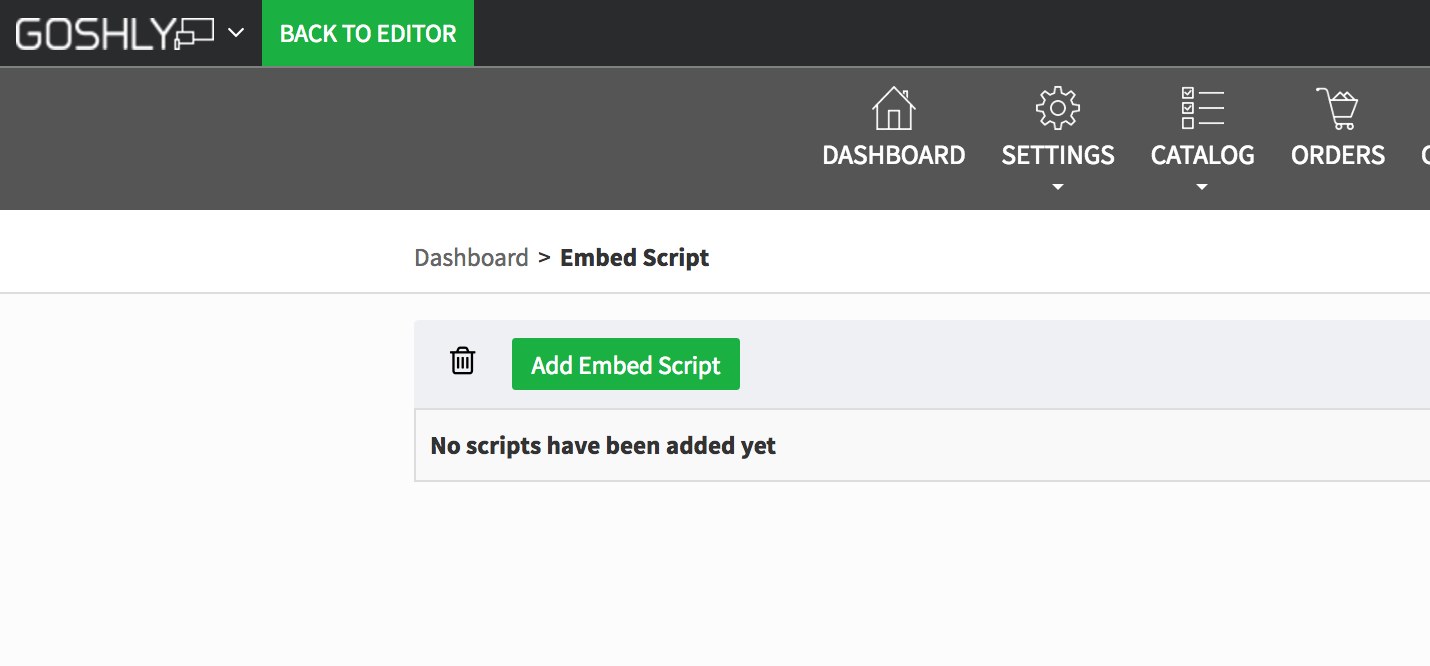Open the chevron dropdown beside the GOSHLY logo
The width and height of the screenshot is (1430, 666).
[236, 33]
